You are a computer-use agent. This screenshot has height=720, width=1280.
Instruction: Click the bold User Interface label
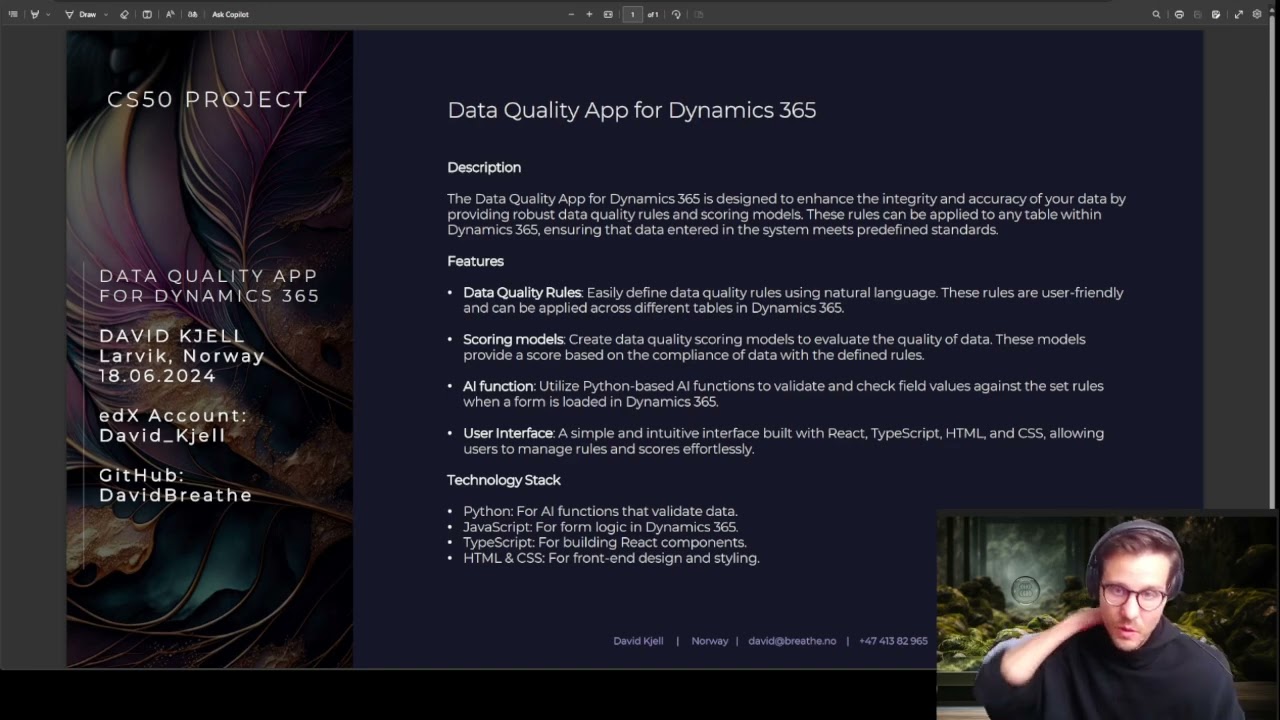508,433
